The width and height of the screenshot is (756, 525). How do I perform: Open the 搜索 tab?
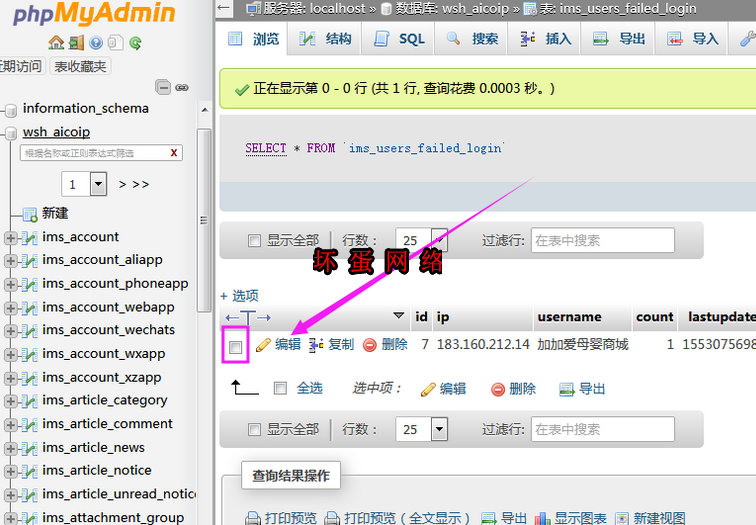point(471,39)
